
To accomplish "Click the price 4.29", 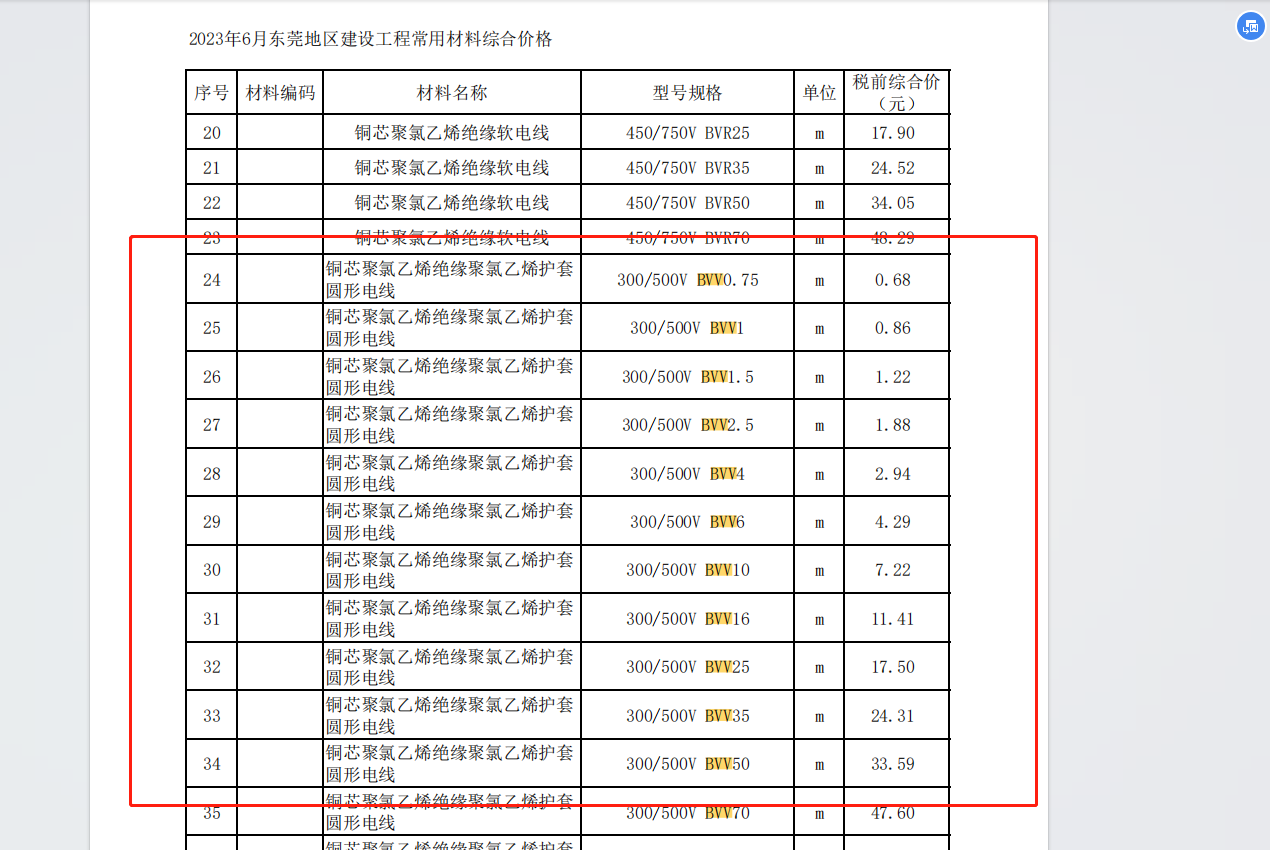I will pyautogui.click(x=893, y=522).
